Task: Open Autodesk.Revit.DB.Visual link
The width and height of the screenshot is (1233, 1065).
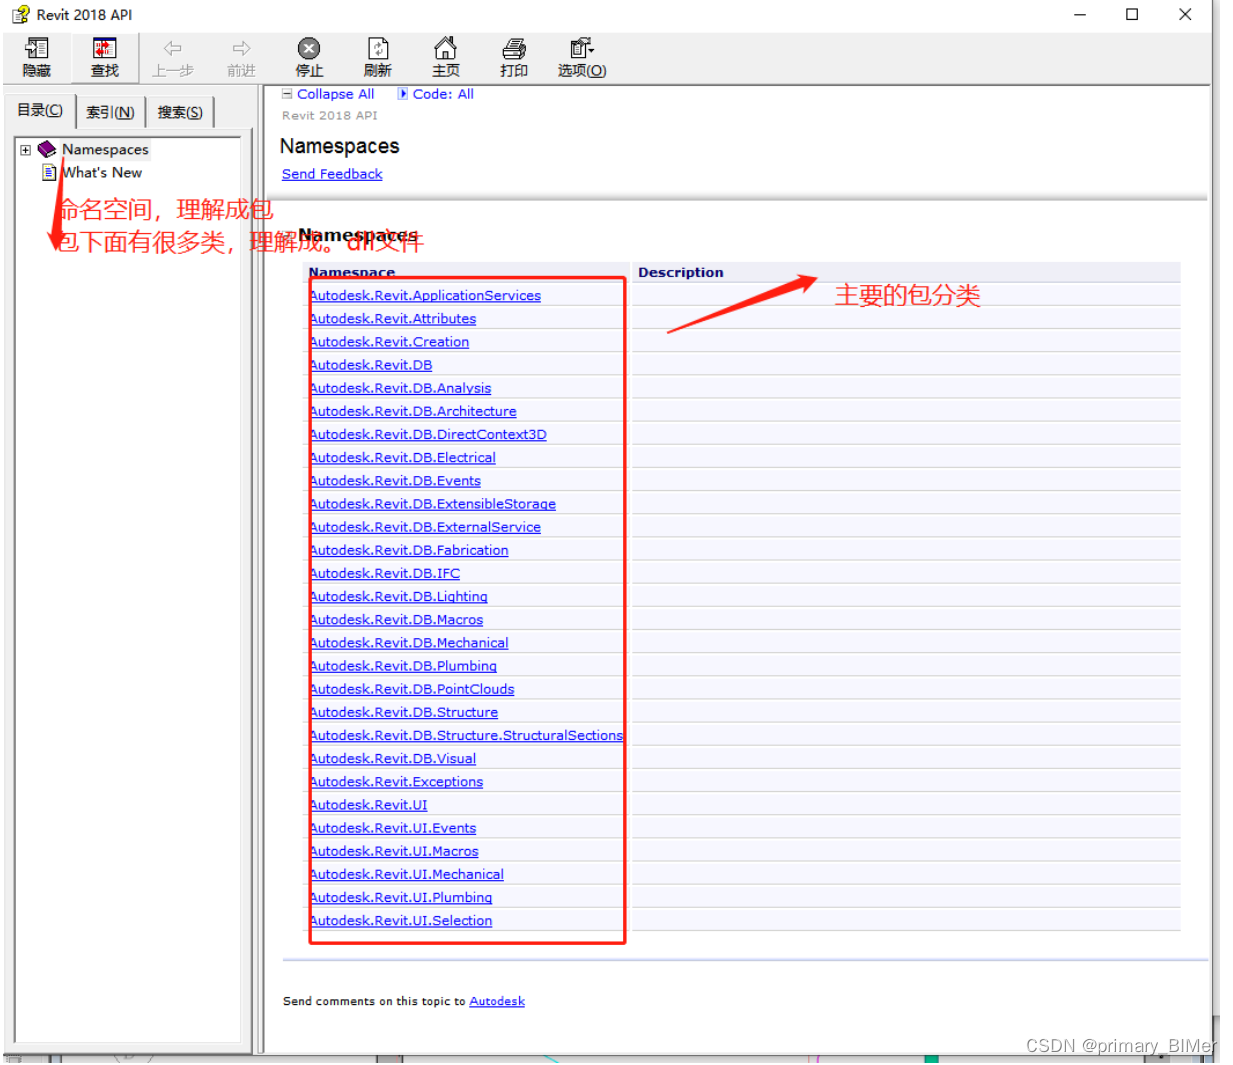Action: pyautogui.click(x=393, y=758)
